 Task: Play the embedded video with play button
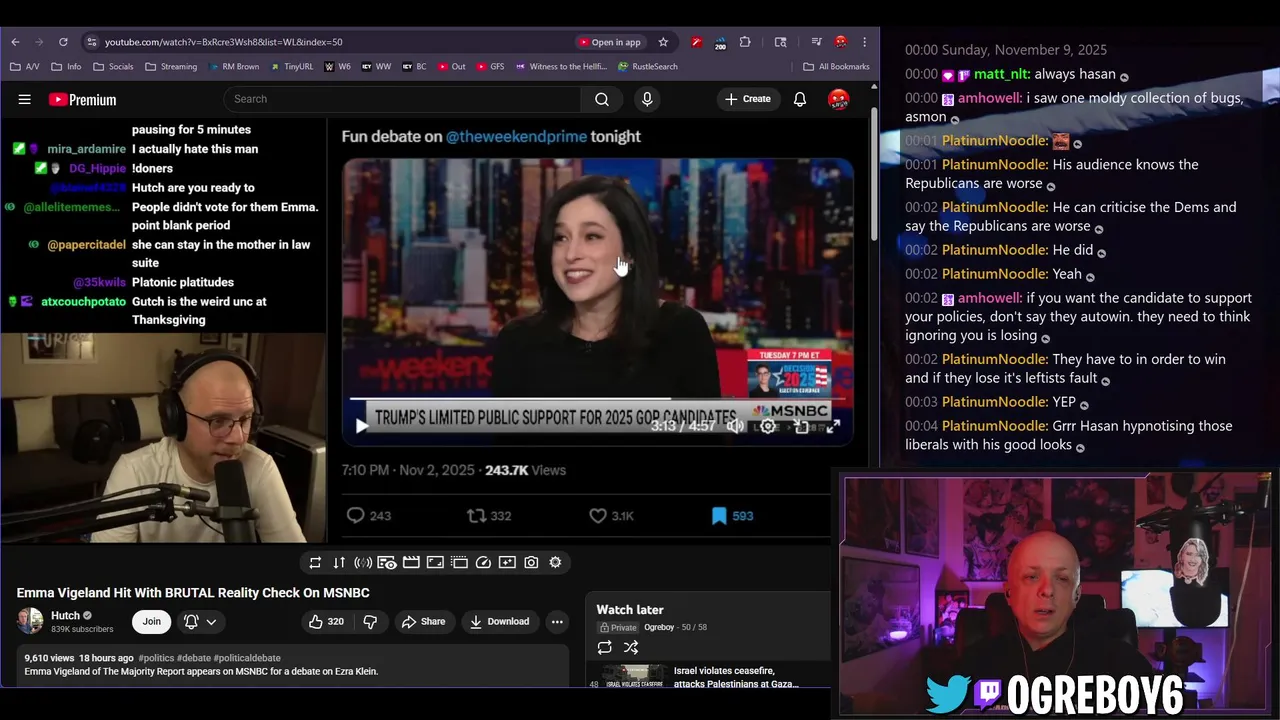coord(362,426)
